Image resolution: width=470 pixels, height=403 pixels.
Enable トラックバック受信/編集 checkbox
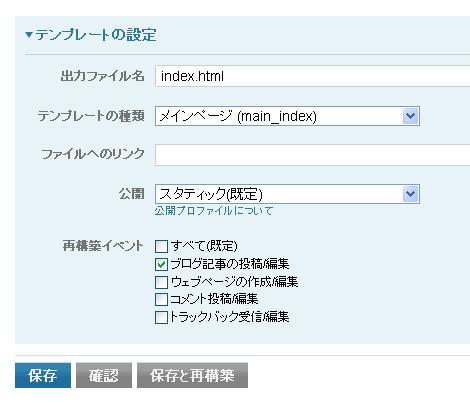[161, 317]
